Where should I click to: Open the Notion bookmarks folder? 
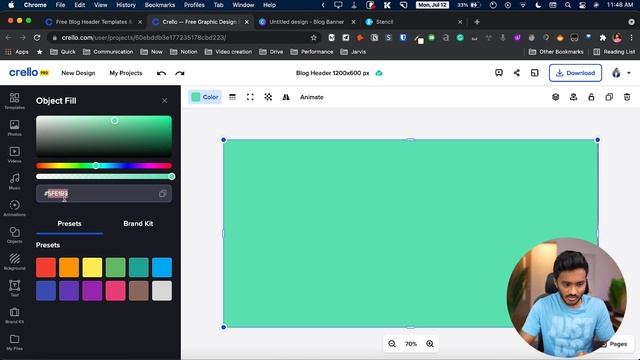click(x=184, y=52)
